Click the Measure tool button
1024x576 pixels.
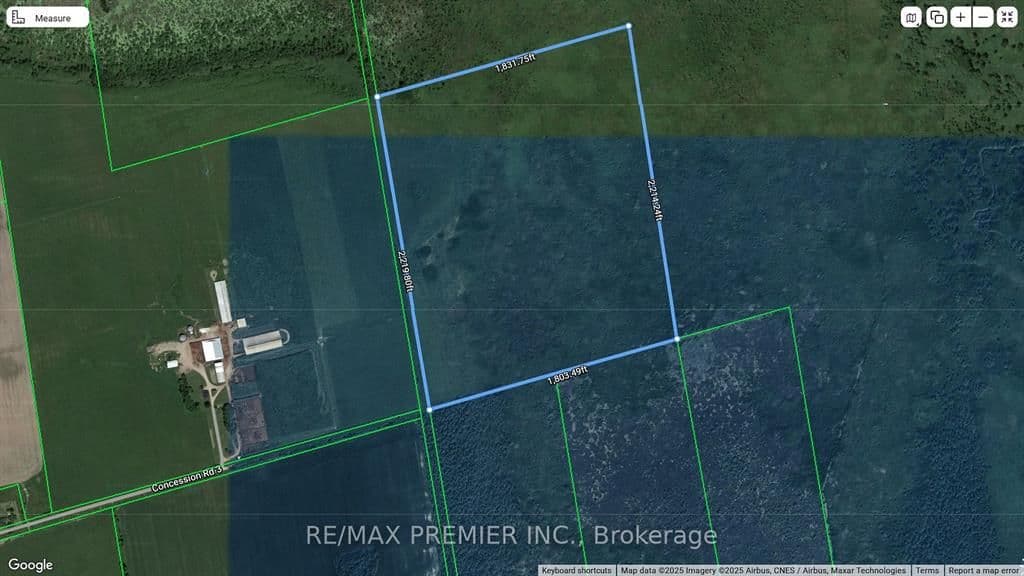click(48, 17)
